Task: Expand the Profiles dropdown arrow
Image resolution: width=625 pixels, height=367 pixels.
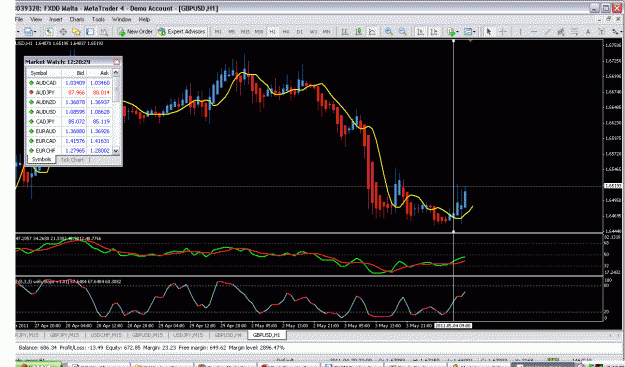Action: click(35, 32)
